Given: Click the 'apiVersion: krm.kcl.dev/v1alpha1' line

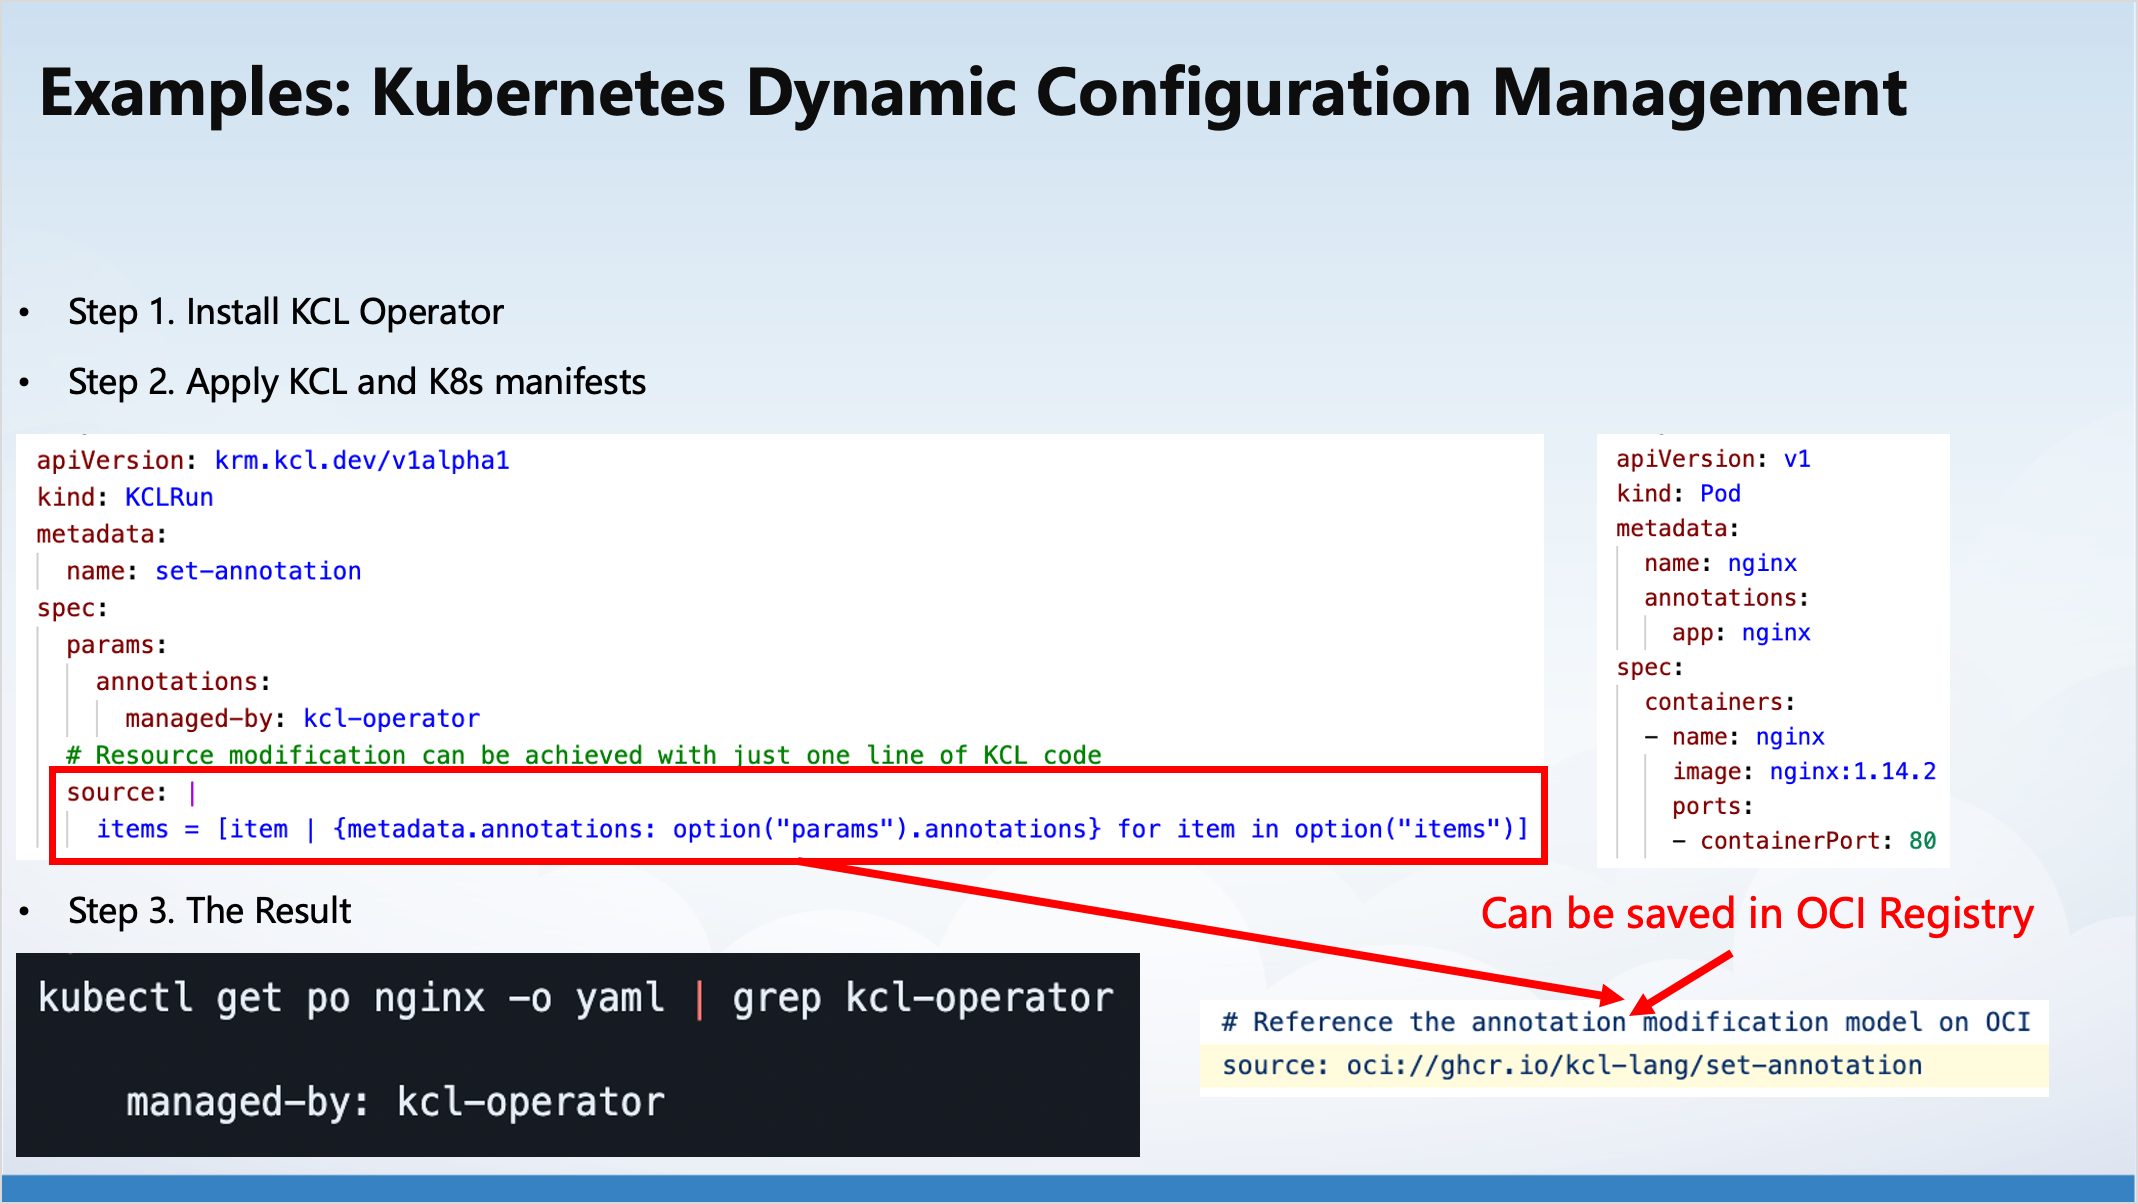Looking at the screenshot, I should coord(273,460).
